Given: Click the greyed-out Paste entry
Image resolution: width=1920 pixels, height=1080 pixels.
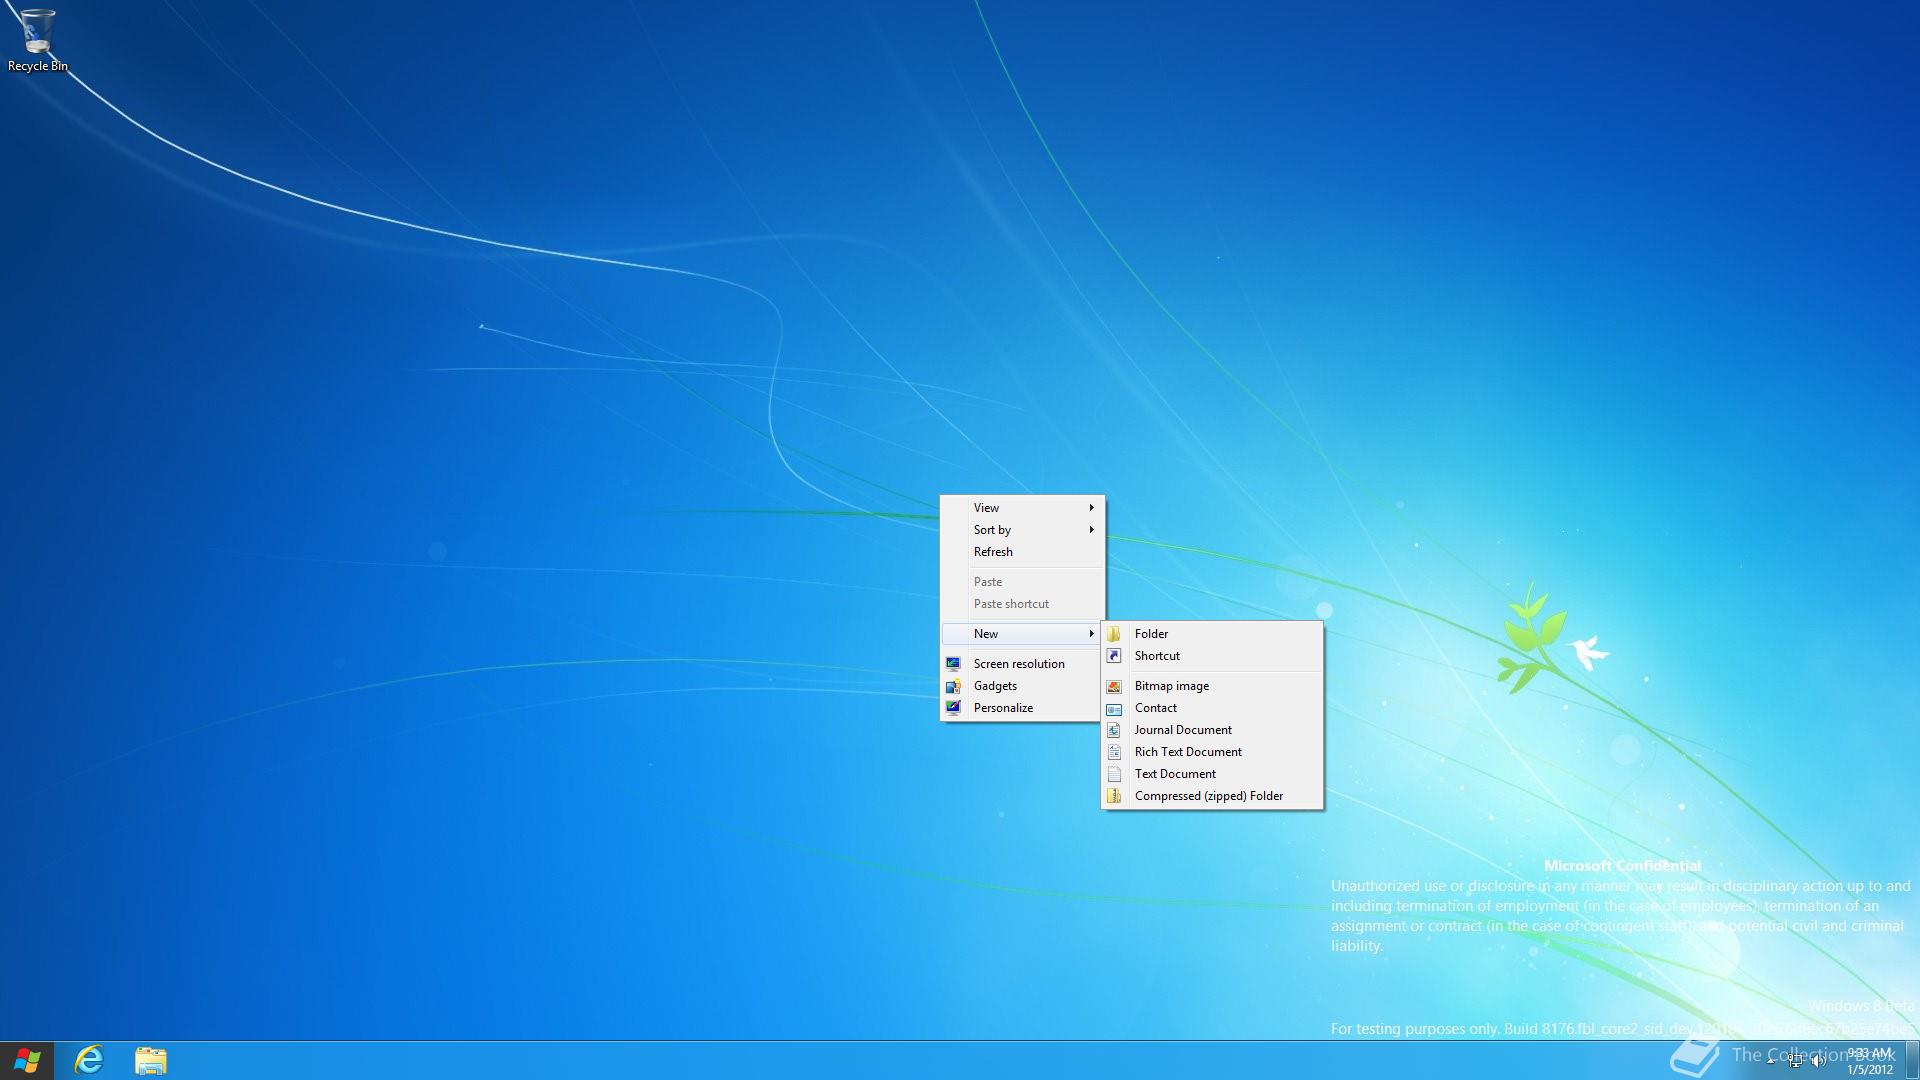Looking at the screenshot, I should click(x=1022, y=582).
